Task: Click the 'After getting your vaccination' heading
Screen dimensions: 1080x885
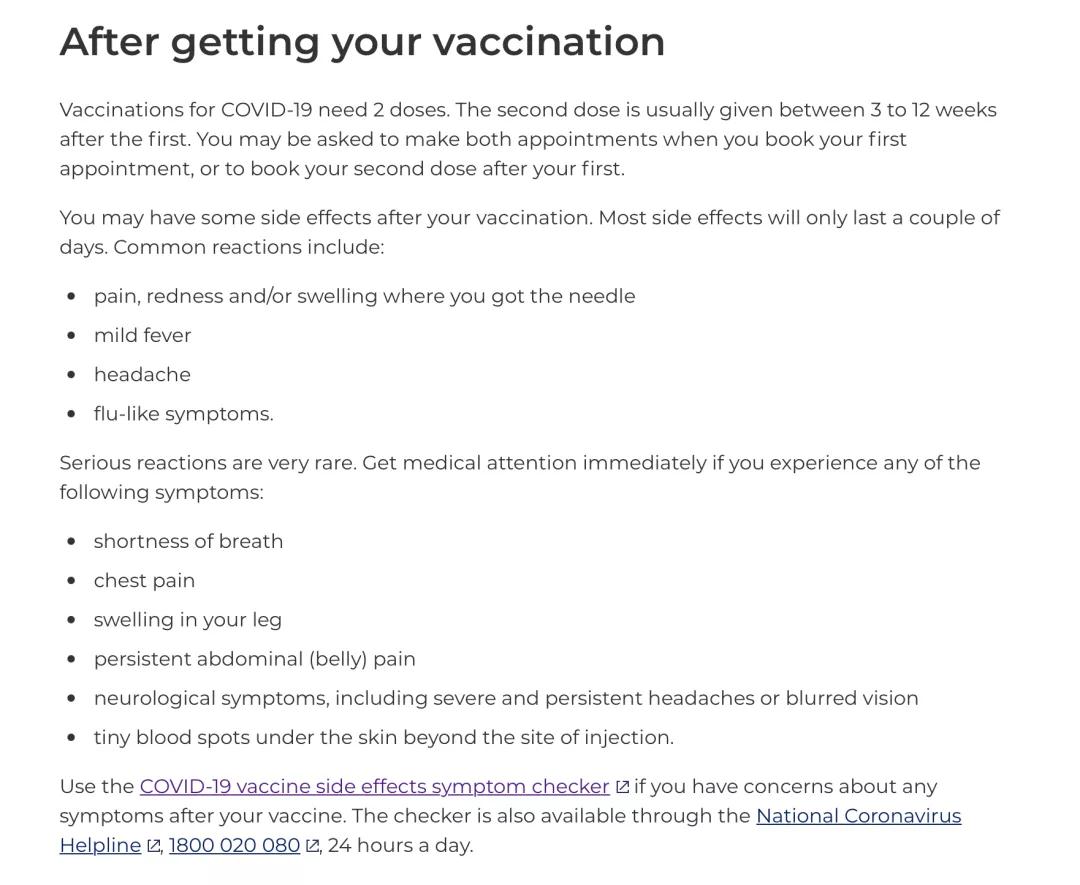Action: [362, 41]
